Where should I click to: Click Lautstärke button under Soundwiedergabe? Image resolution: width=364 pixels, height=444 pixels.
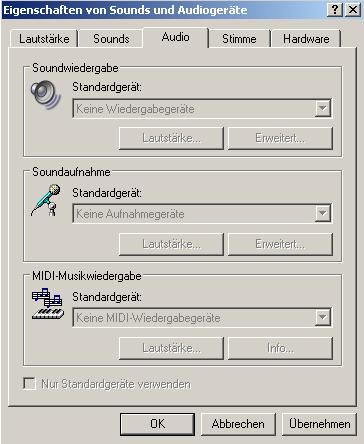(171, 138)
